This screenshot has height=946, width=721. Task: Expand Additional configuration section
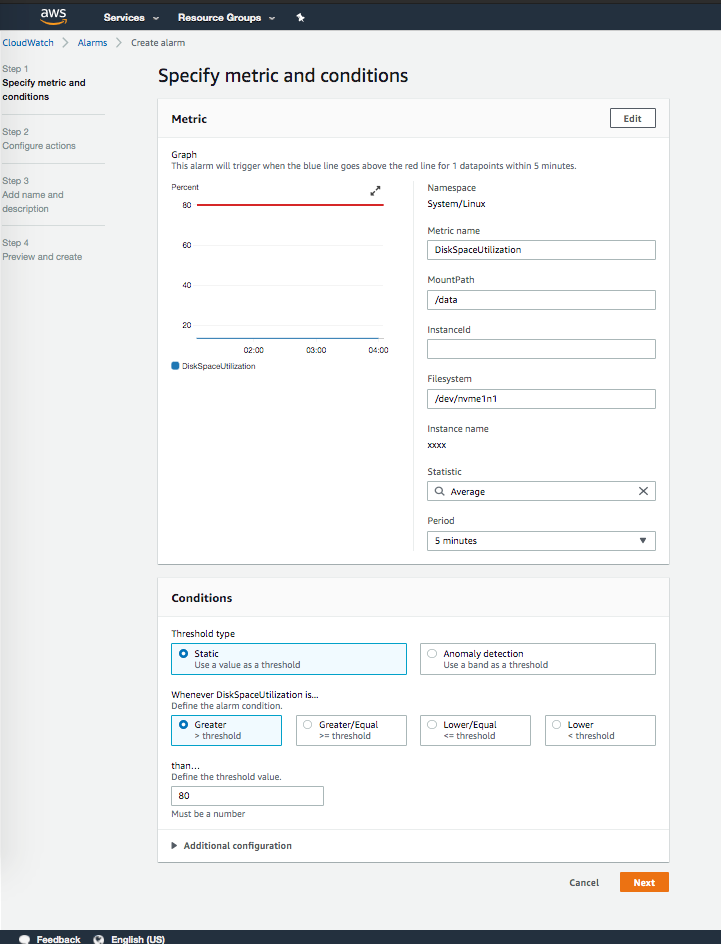[231, 846]
